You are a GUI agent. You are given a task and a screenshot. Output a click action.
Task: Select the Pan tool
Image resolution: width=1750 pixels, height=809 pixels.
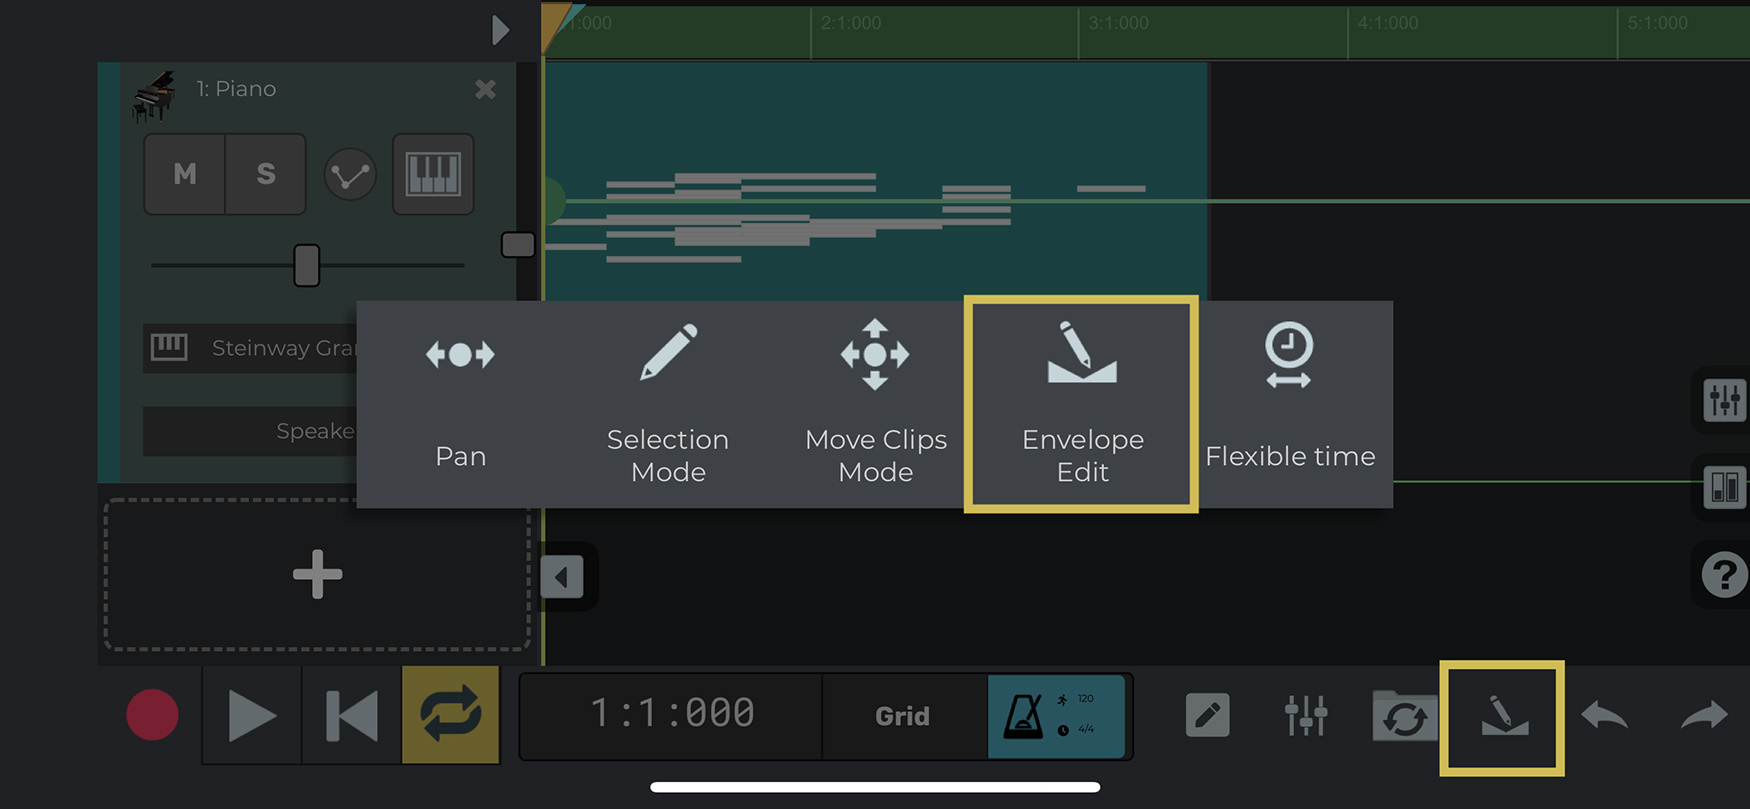(x=460, y=404)
